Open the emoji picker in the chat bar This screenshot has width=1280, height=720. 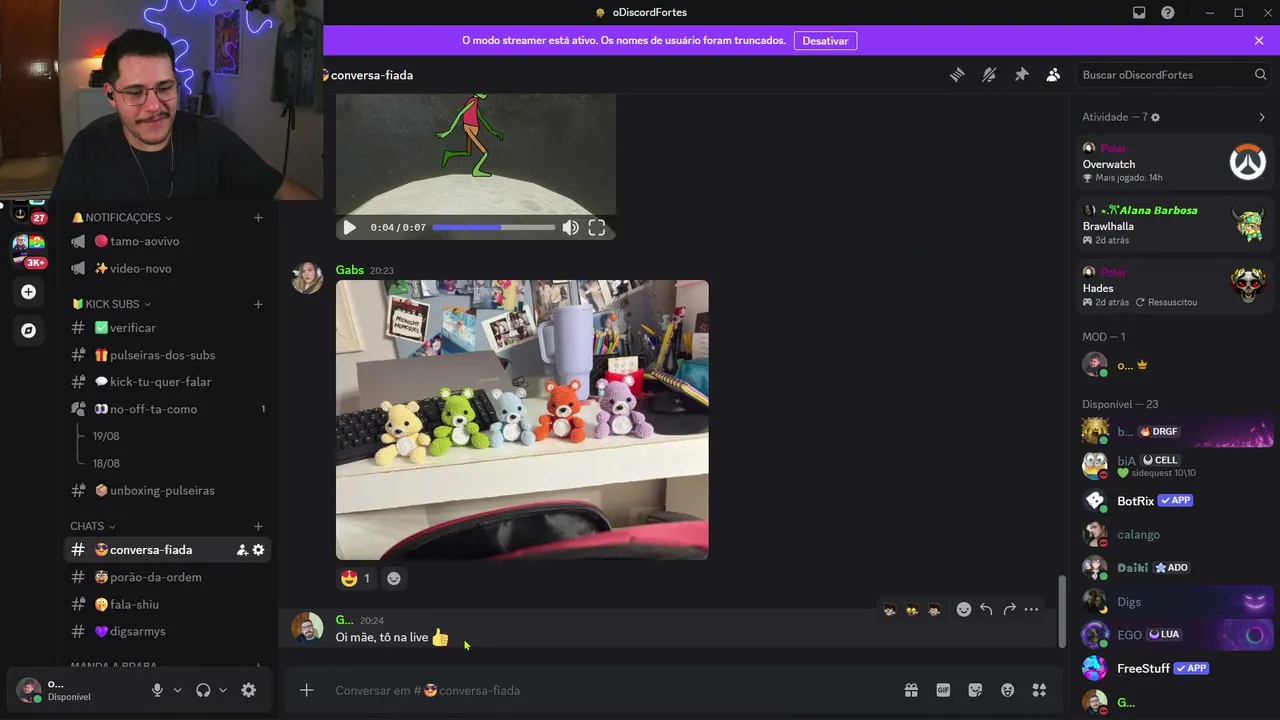[x=1007, y=690]
